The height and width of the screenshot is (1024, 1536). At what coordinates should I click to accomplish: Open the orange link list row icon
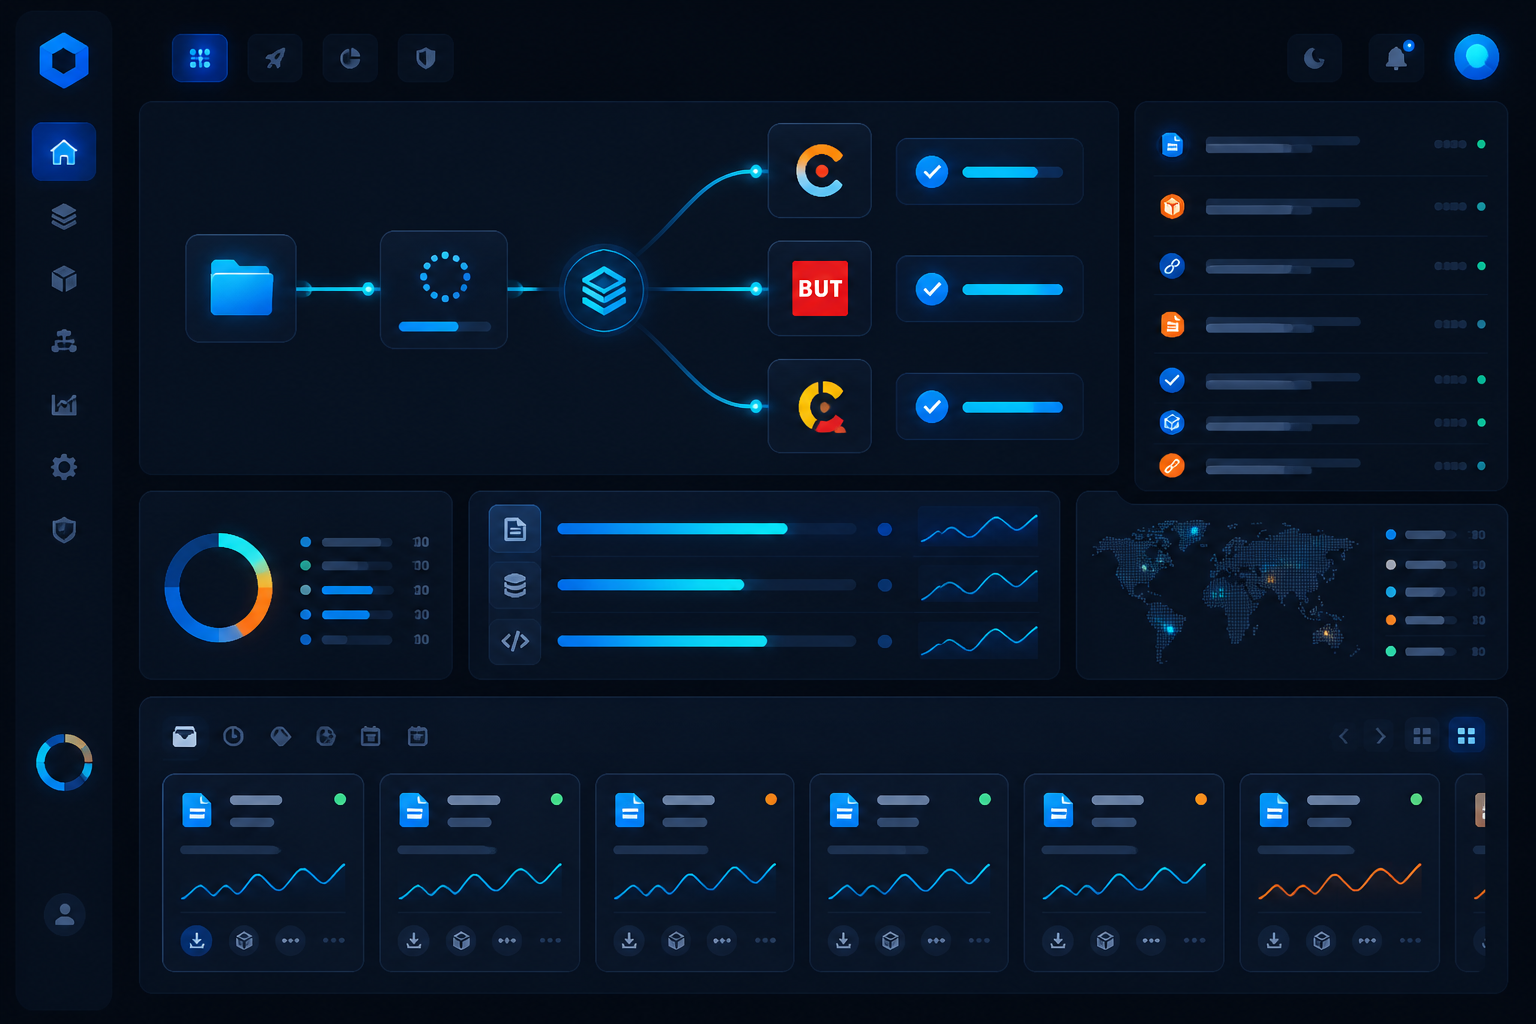coord(1172,465)
